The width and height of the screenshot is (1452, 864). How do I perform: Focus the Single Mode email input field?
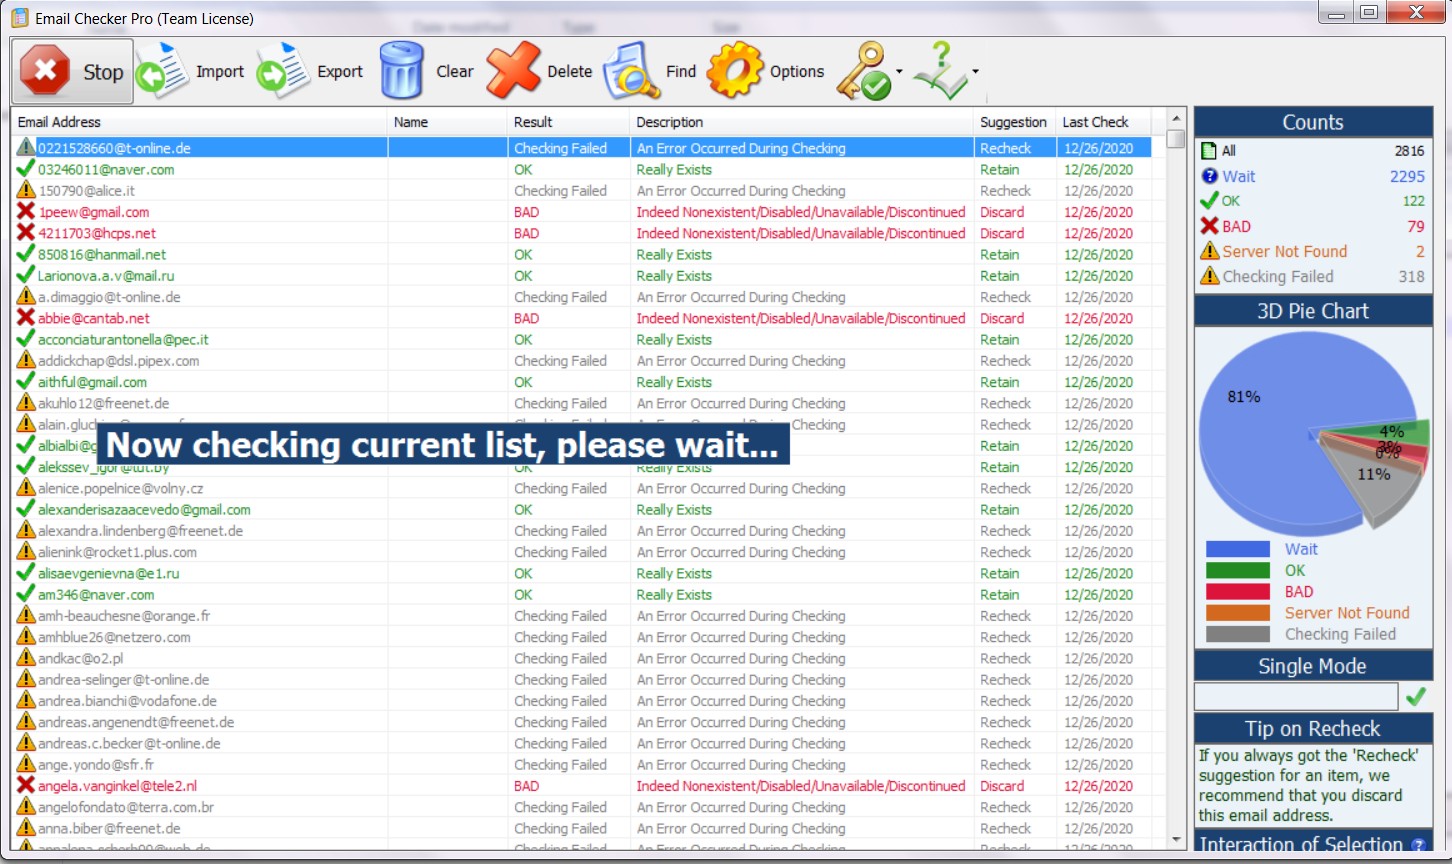point(1296,697)
